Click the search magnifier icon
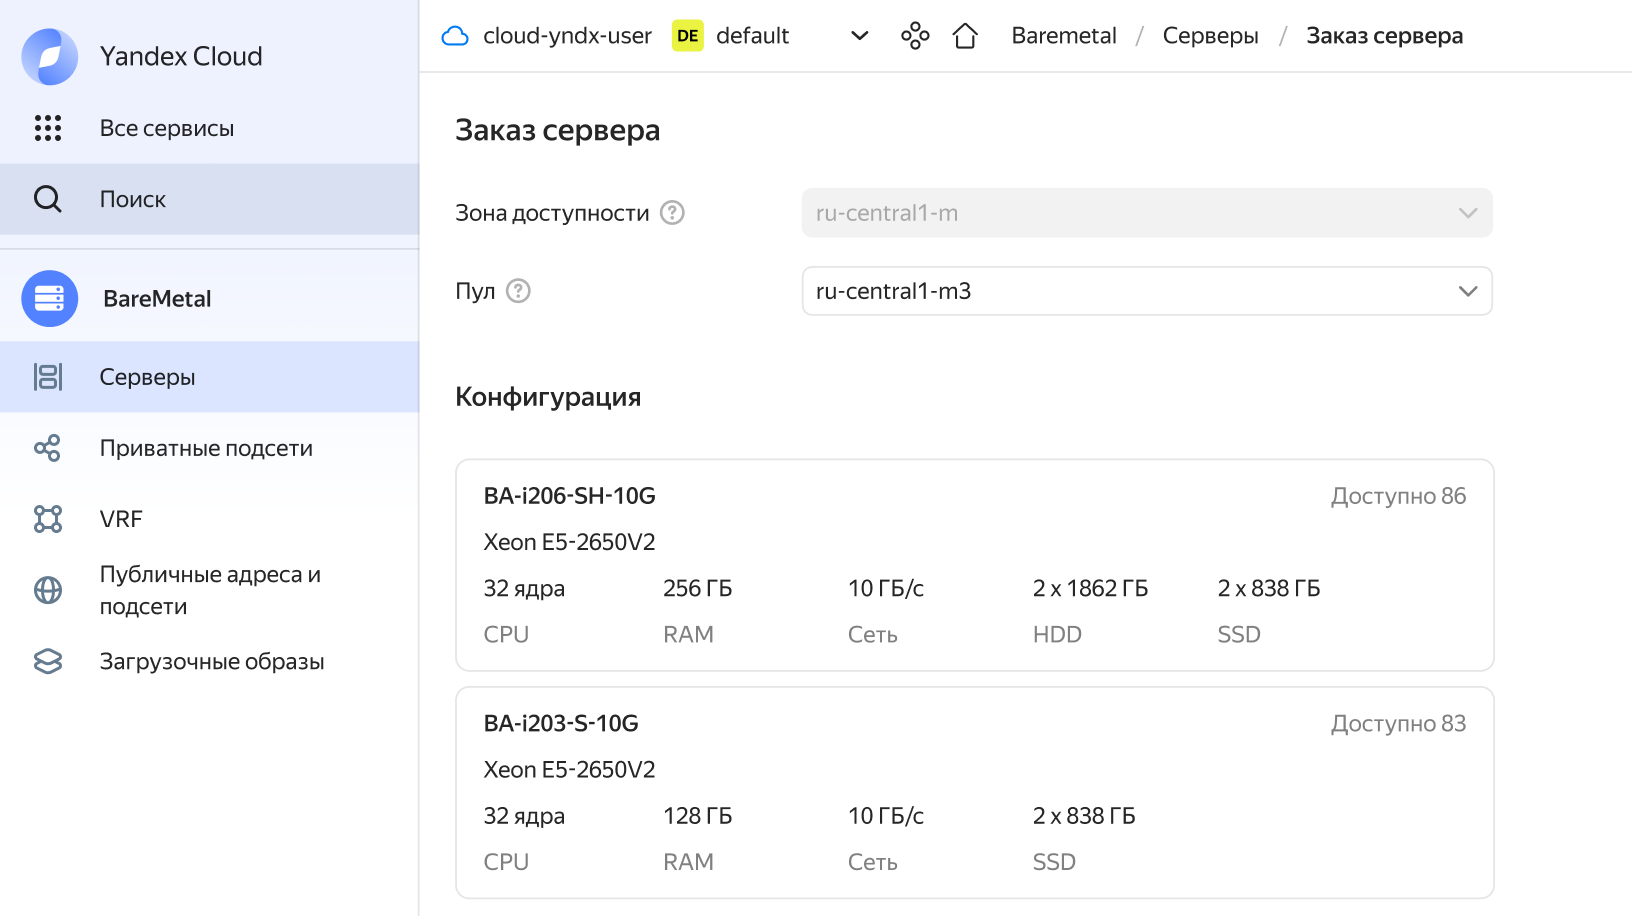 pos(48,199)
